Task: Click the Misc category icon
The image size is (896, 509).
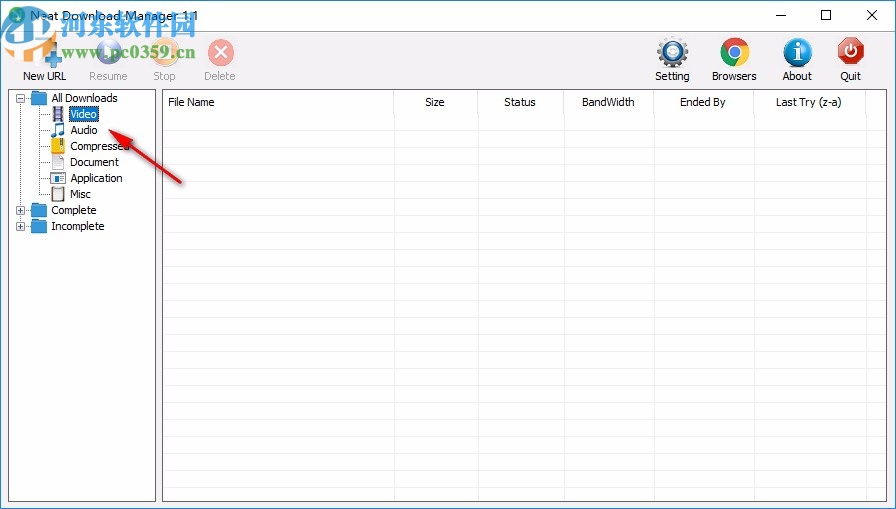Action: [58, 194]
